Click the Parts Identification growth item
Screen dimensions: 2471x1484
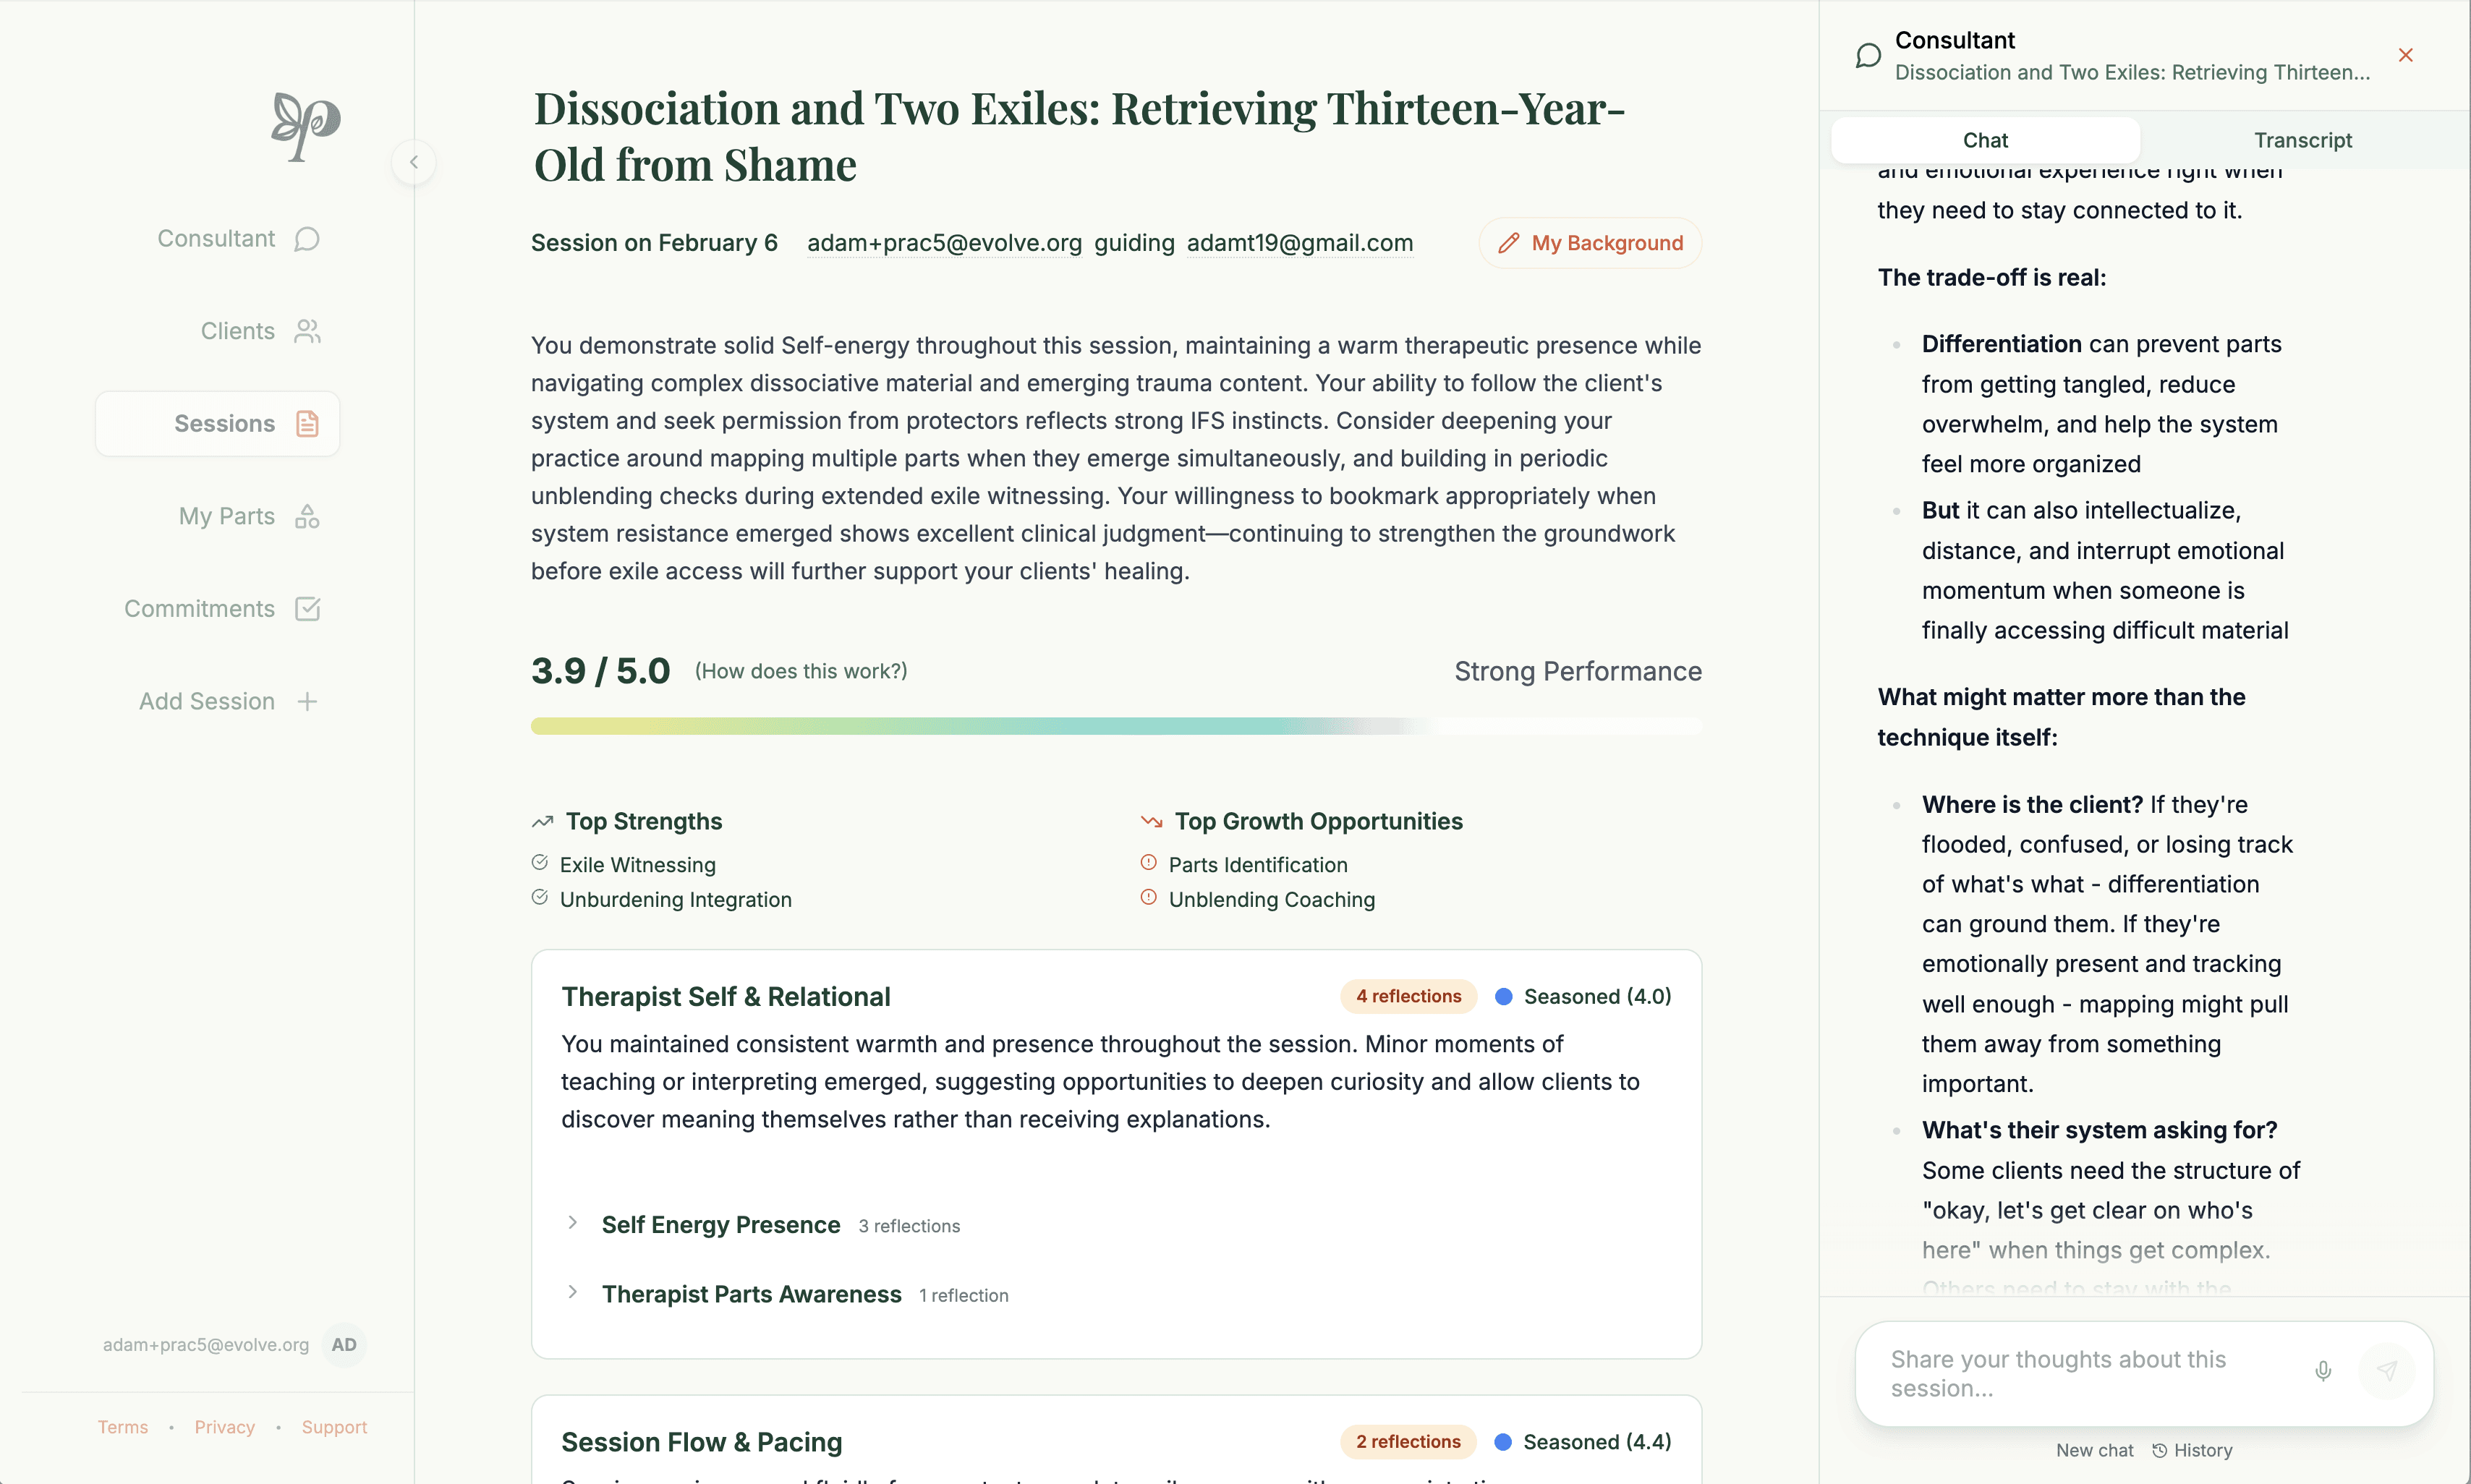(x=1258, y=865)
